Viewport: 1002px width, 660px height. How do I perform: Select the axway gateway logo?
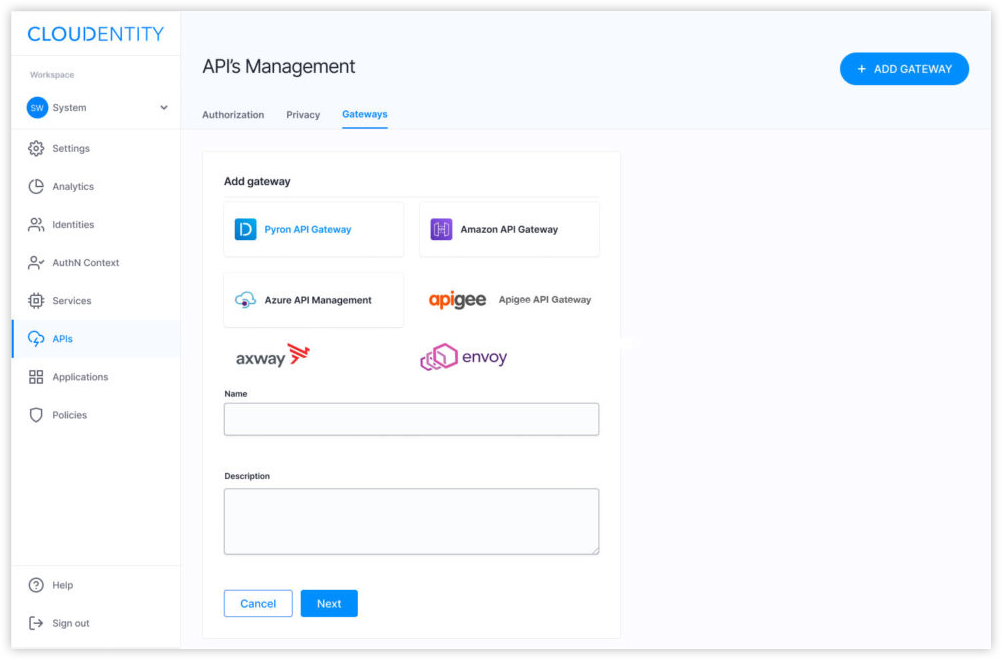tap(273, 357)
